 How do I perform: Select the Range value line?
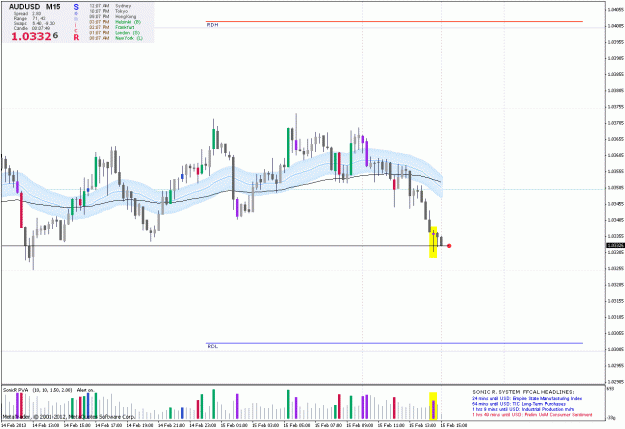tap(29, 18)
